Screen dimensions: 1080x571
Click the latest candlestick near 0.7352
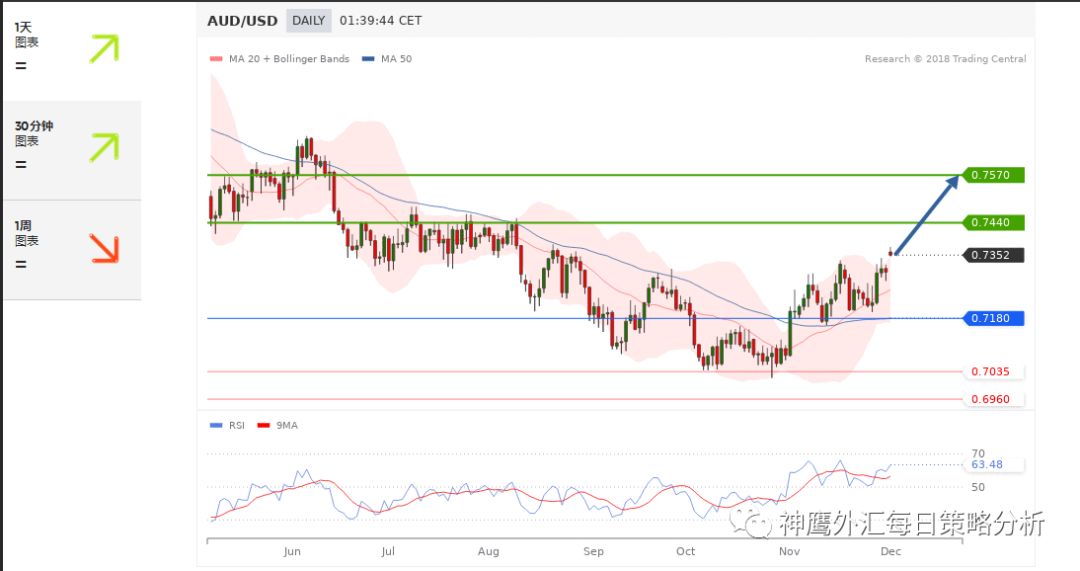click(x=891, y=253)
